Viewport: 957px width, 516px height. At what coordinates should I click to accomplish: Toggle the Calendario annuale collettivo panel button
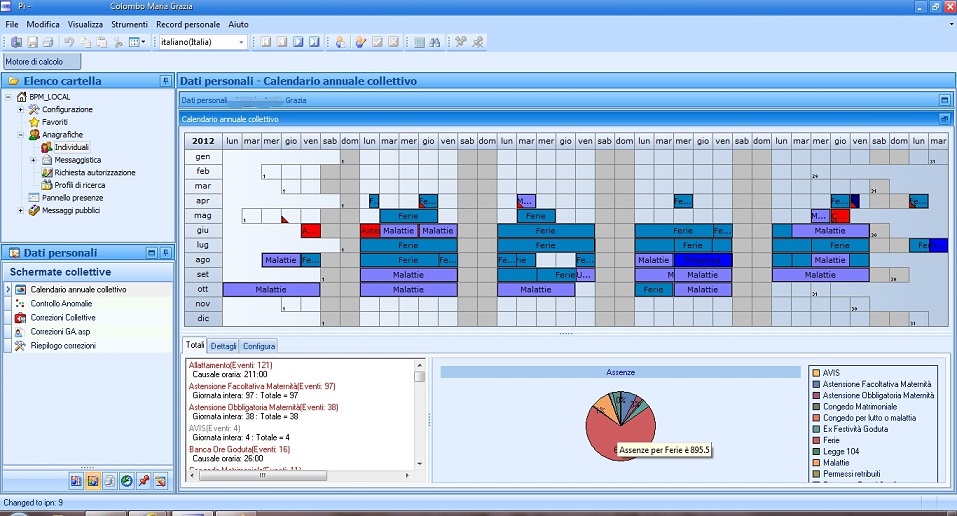pos(944,119)
